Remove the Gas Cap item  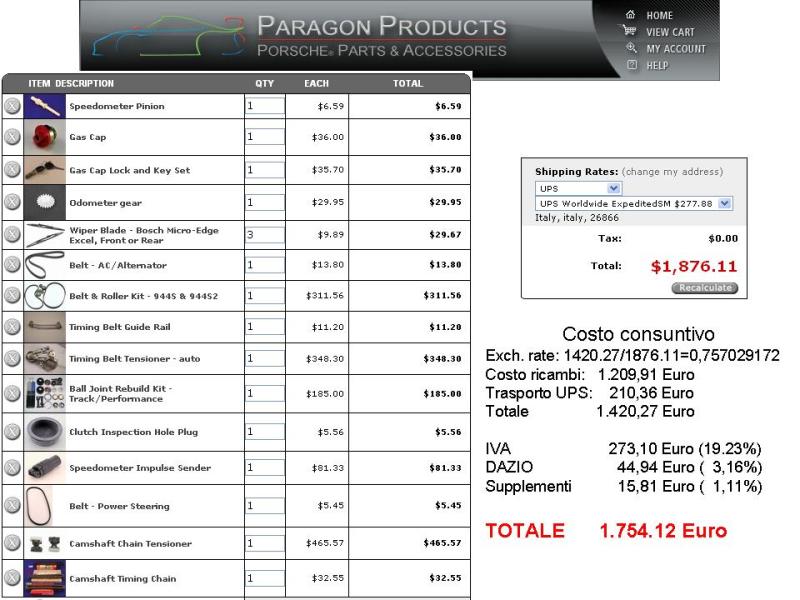(x=12, y=137)
